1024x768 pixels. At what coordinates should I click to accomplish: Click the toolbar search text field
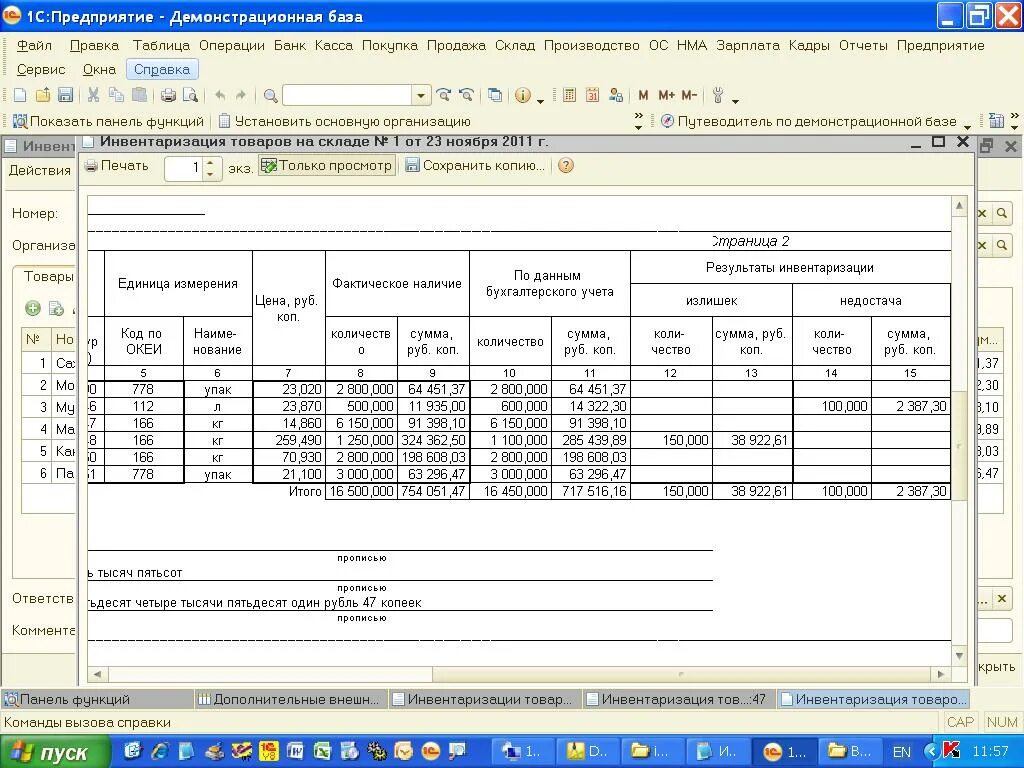pos(347,96)
